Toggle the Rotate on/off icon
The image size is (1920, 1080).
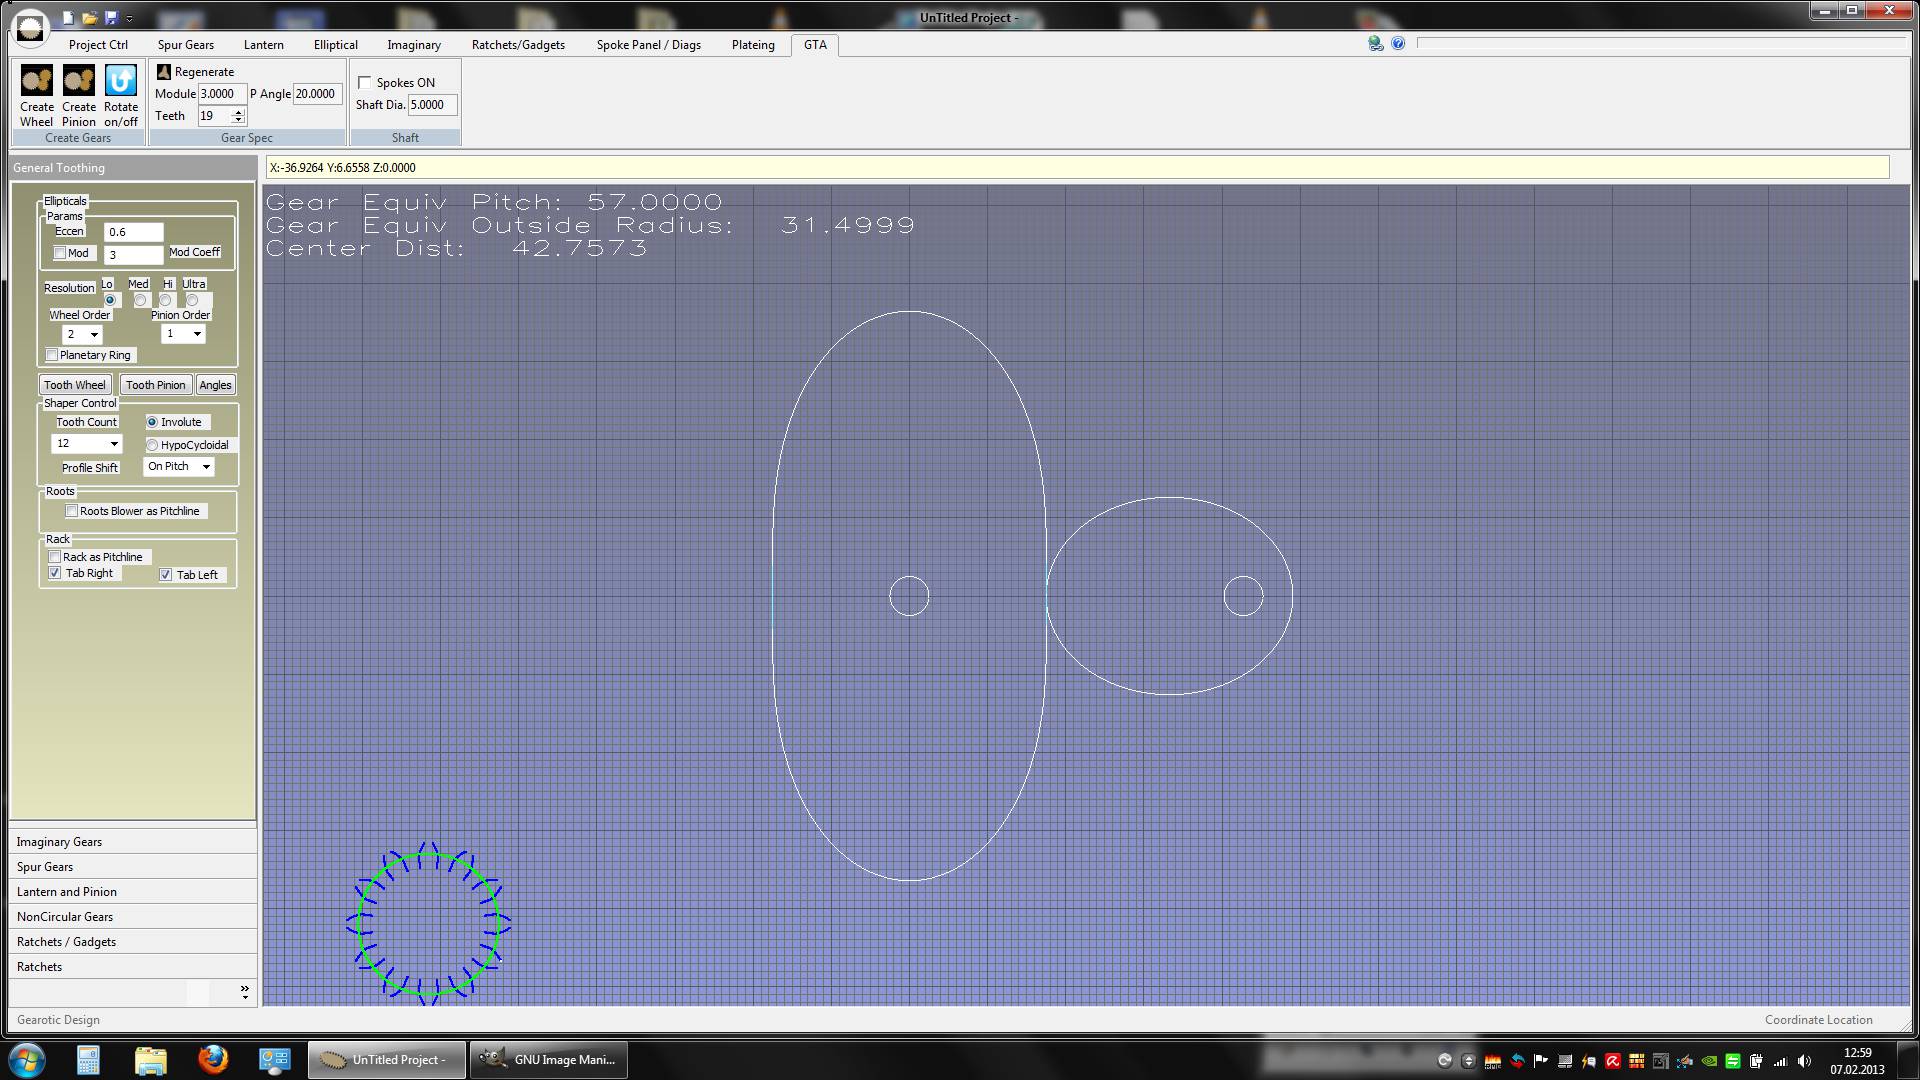(121, 81)
